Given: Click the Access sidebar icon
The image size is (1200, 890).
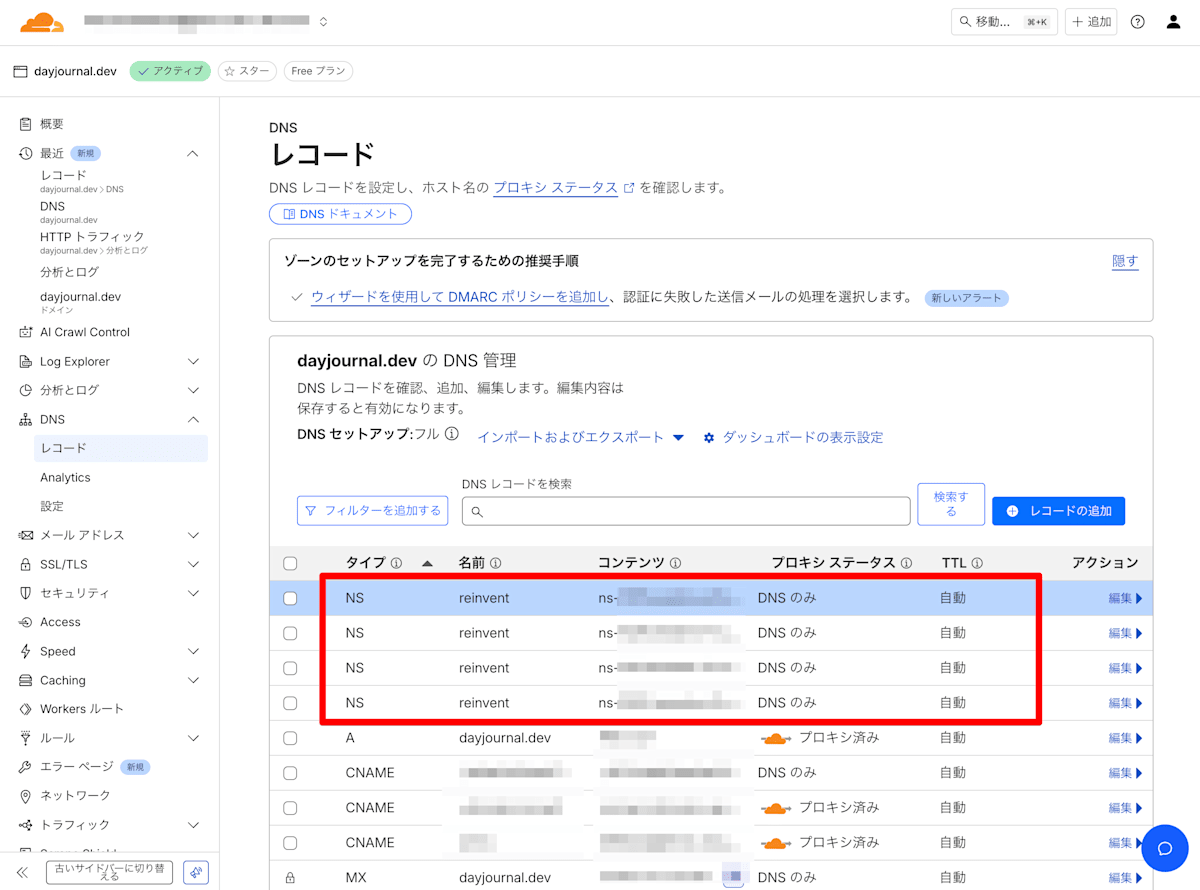Looking at the screenshot, I should (x=26, y=622).
